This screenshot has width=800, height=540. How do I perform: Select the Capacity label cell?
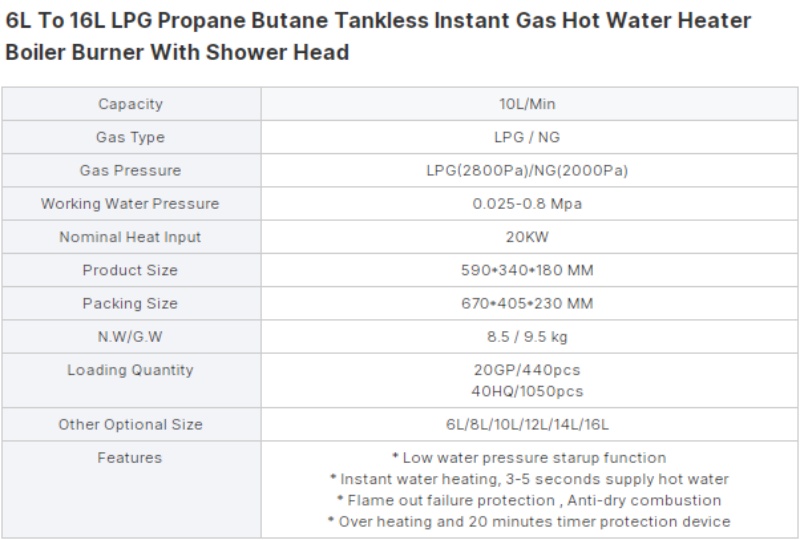point(131,104)
